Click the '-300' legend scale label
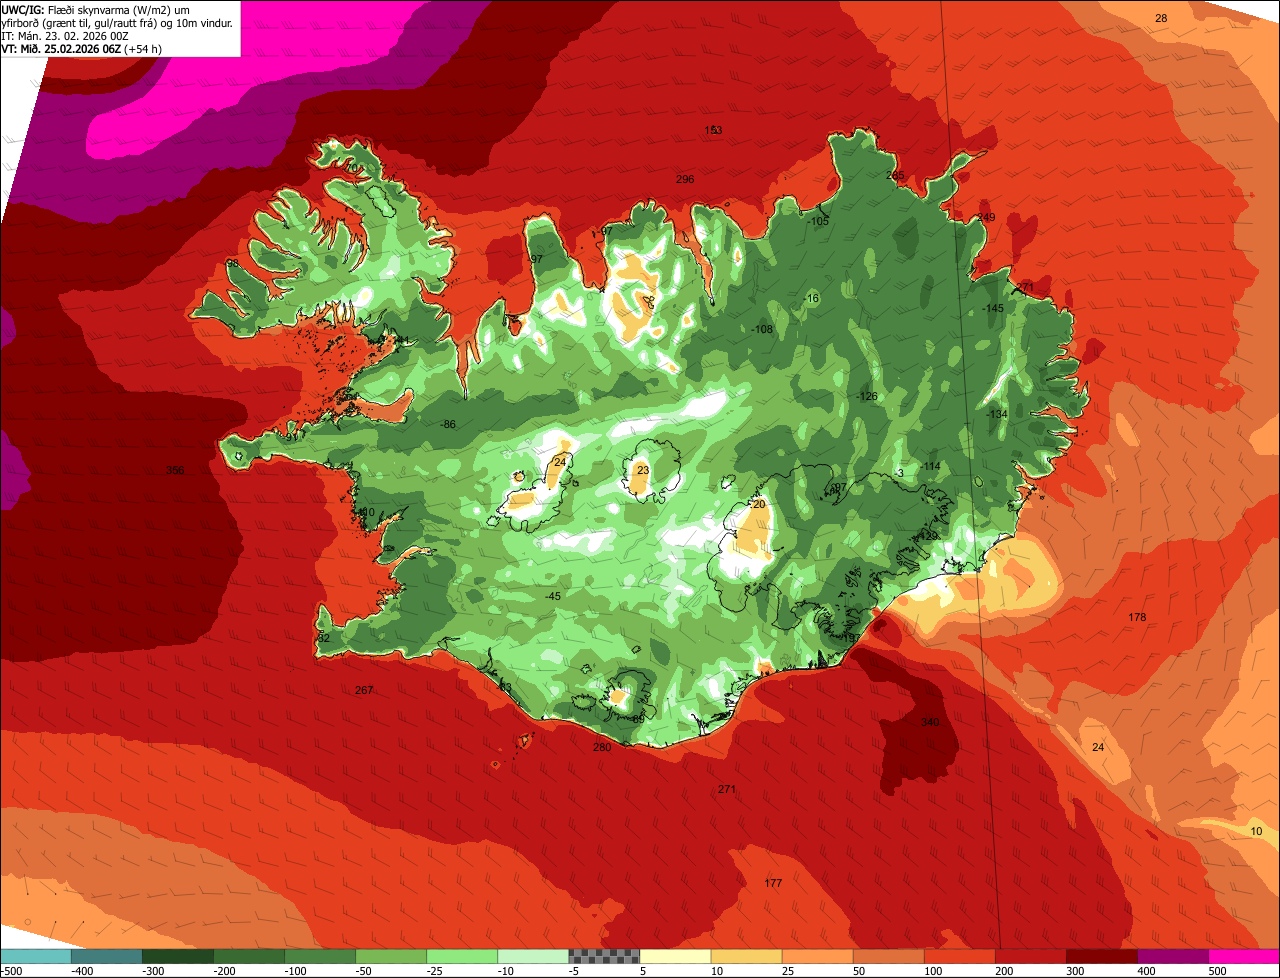The height and width of the screenshot is (978, 1280). coord(153,971)
